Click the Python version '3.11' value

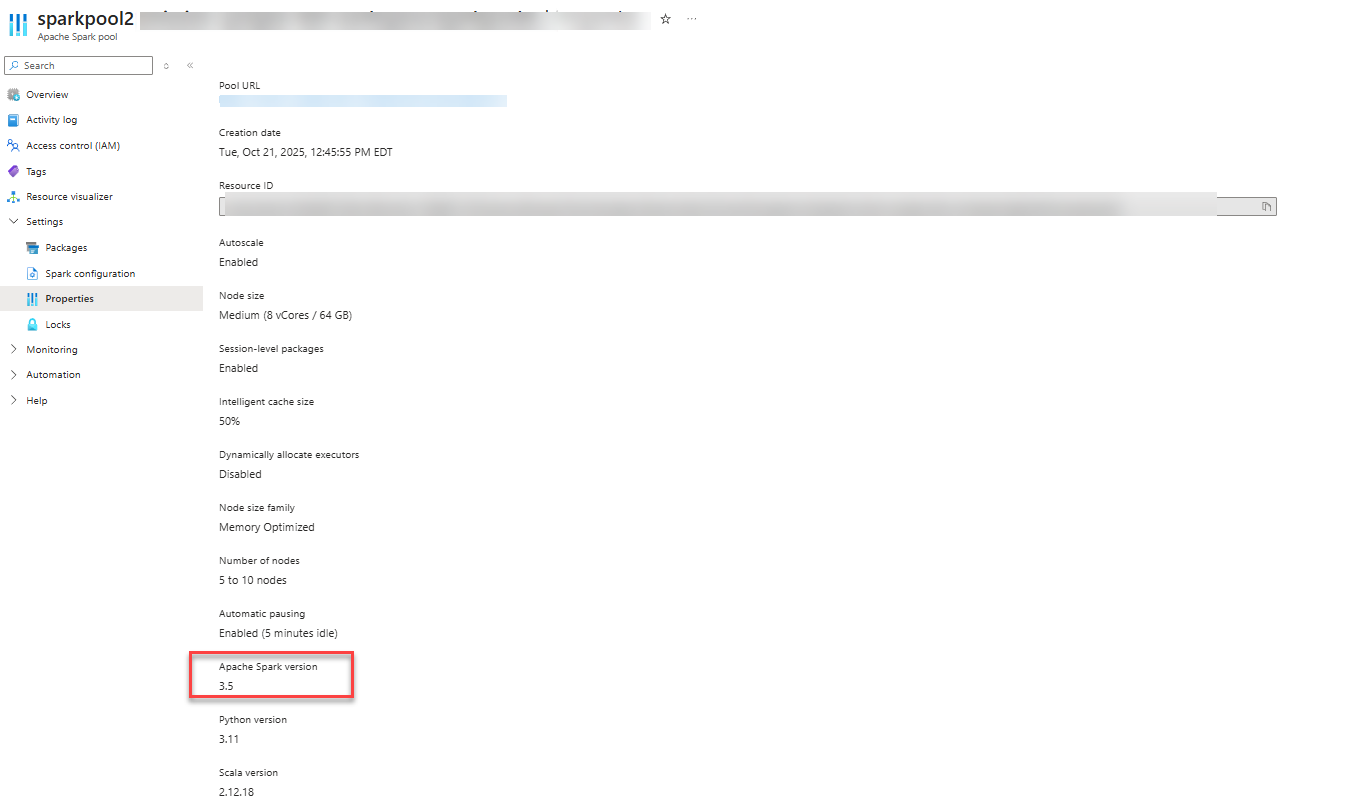point(229,739)
